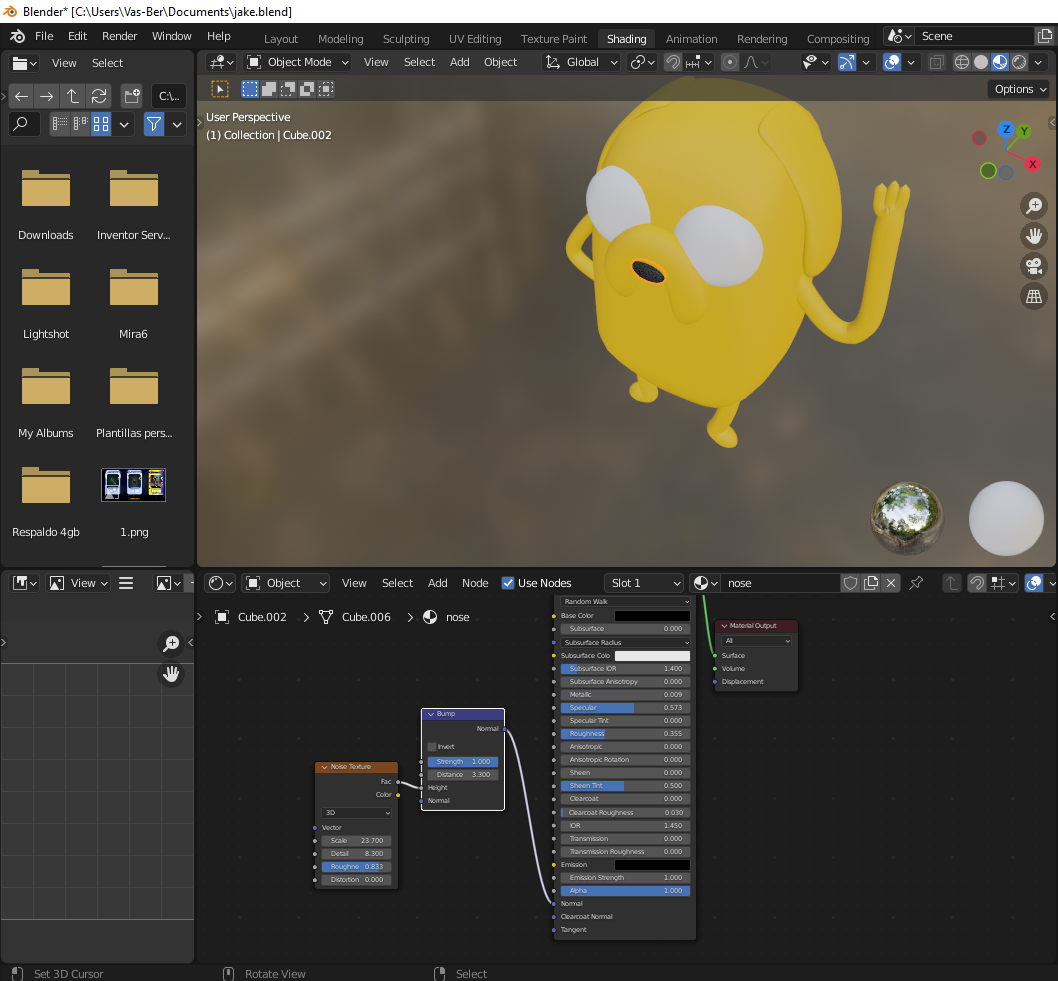This screenshot has height=981, width=1058.
Task: Toggle file filtering funnel in file browser
Action: (154, 124)
